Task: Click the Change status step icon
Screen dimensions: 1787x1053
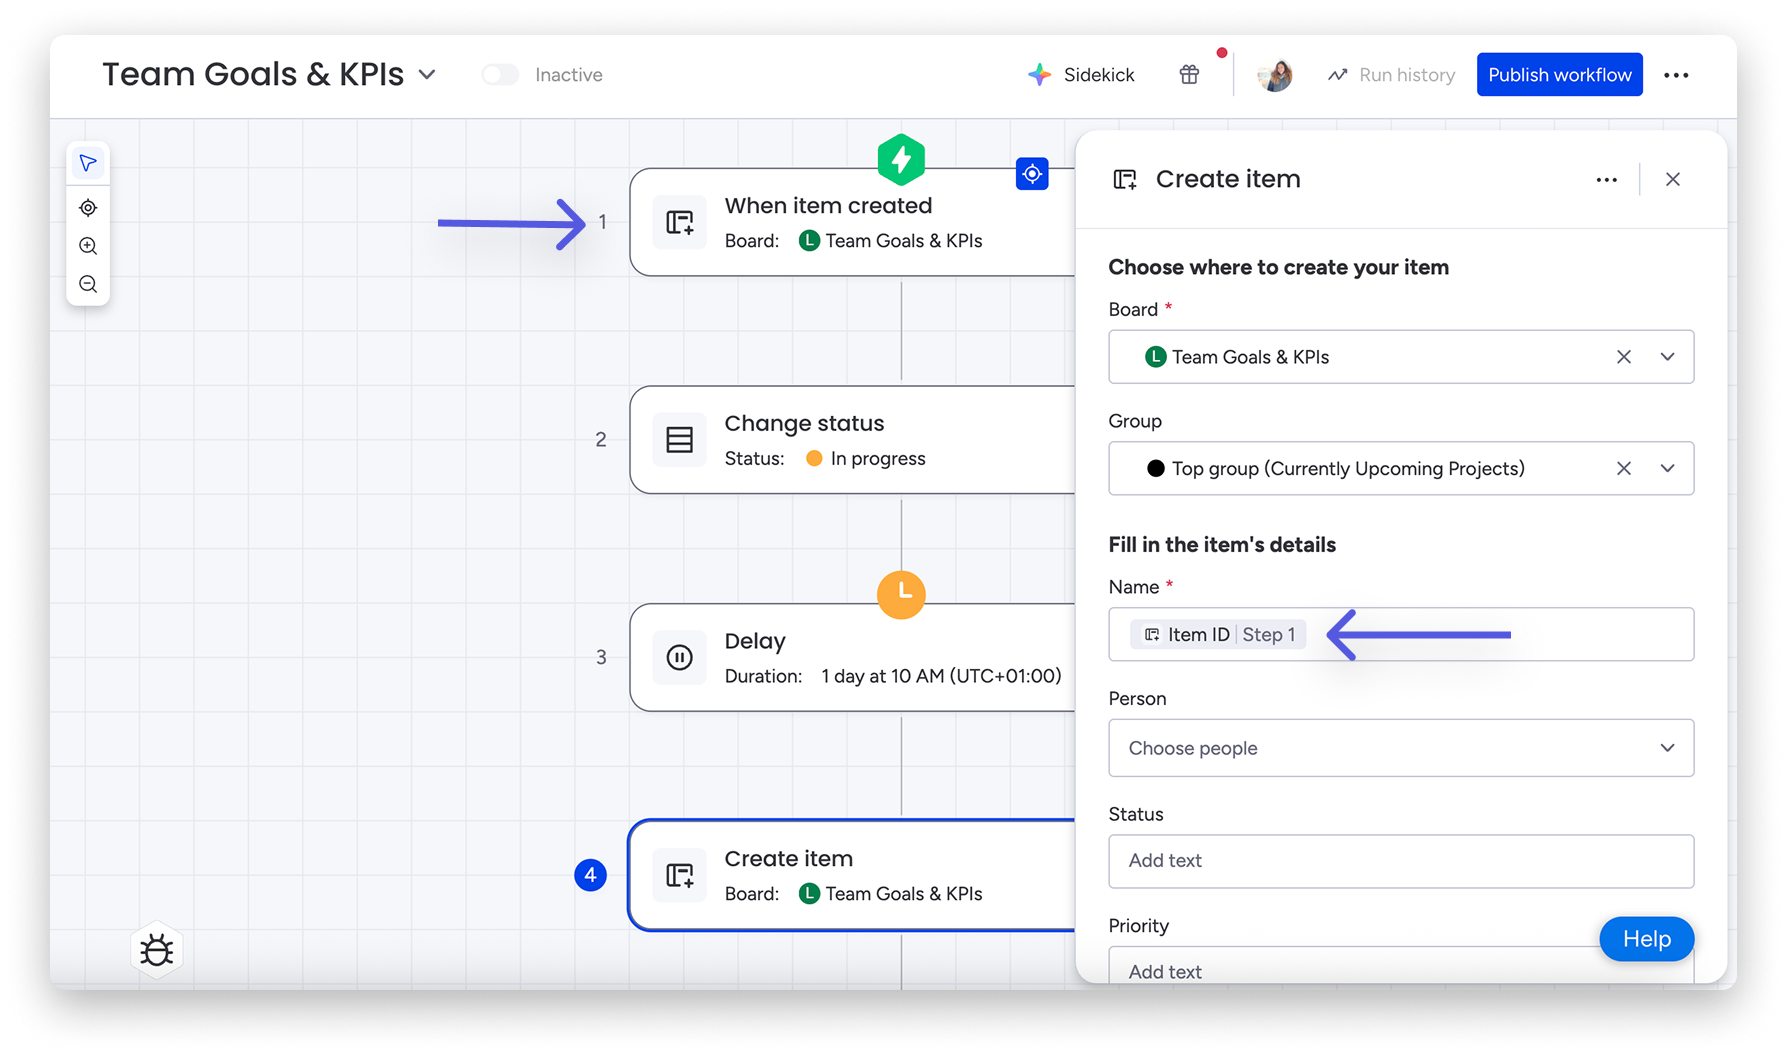Action: coord(680,440)
